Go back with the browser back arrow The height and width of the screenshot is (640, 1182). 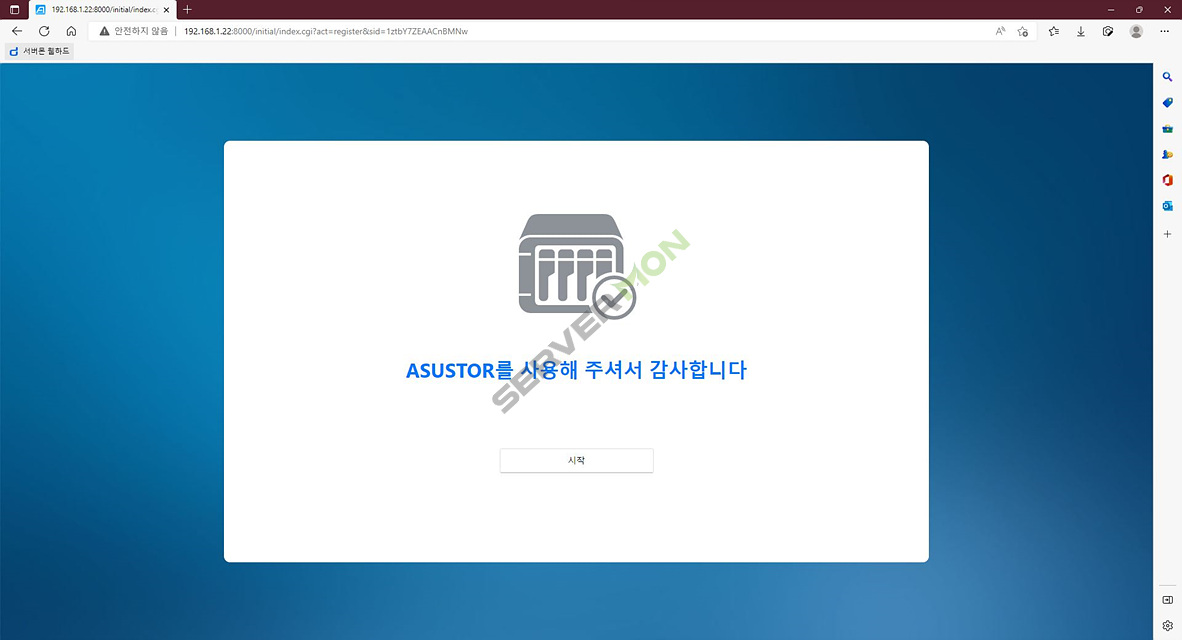17,31
